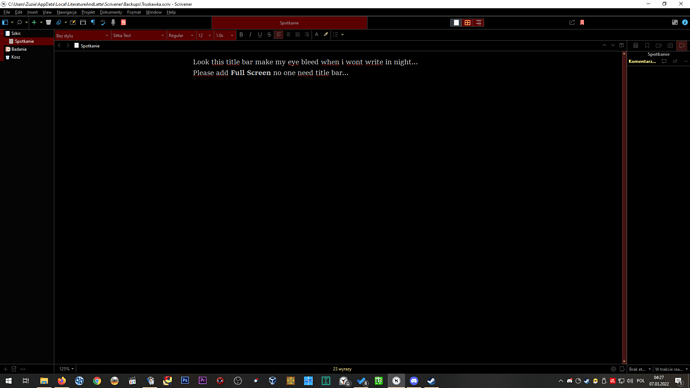690x388 pixels.
Task: Open the Quick Reference pencil icon
Action: [x=73, y=22]
